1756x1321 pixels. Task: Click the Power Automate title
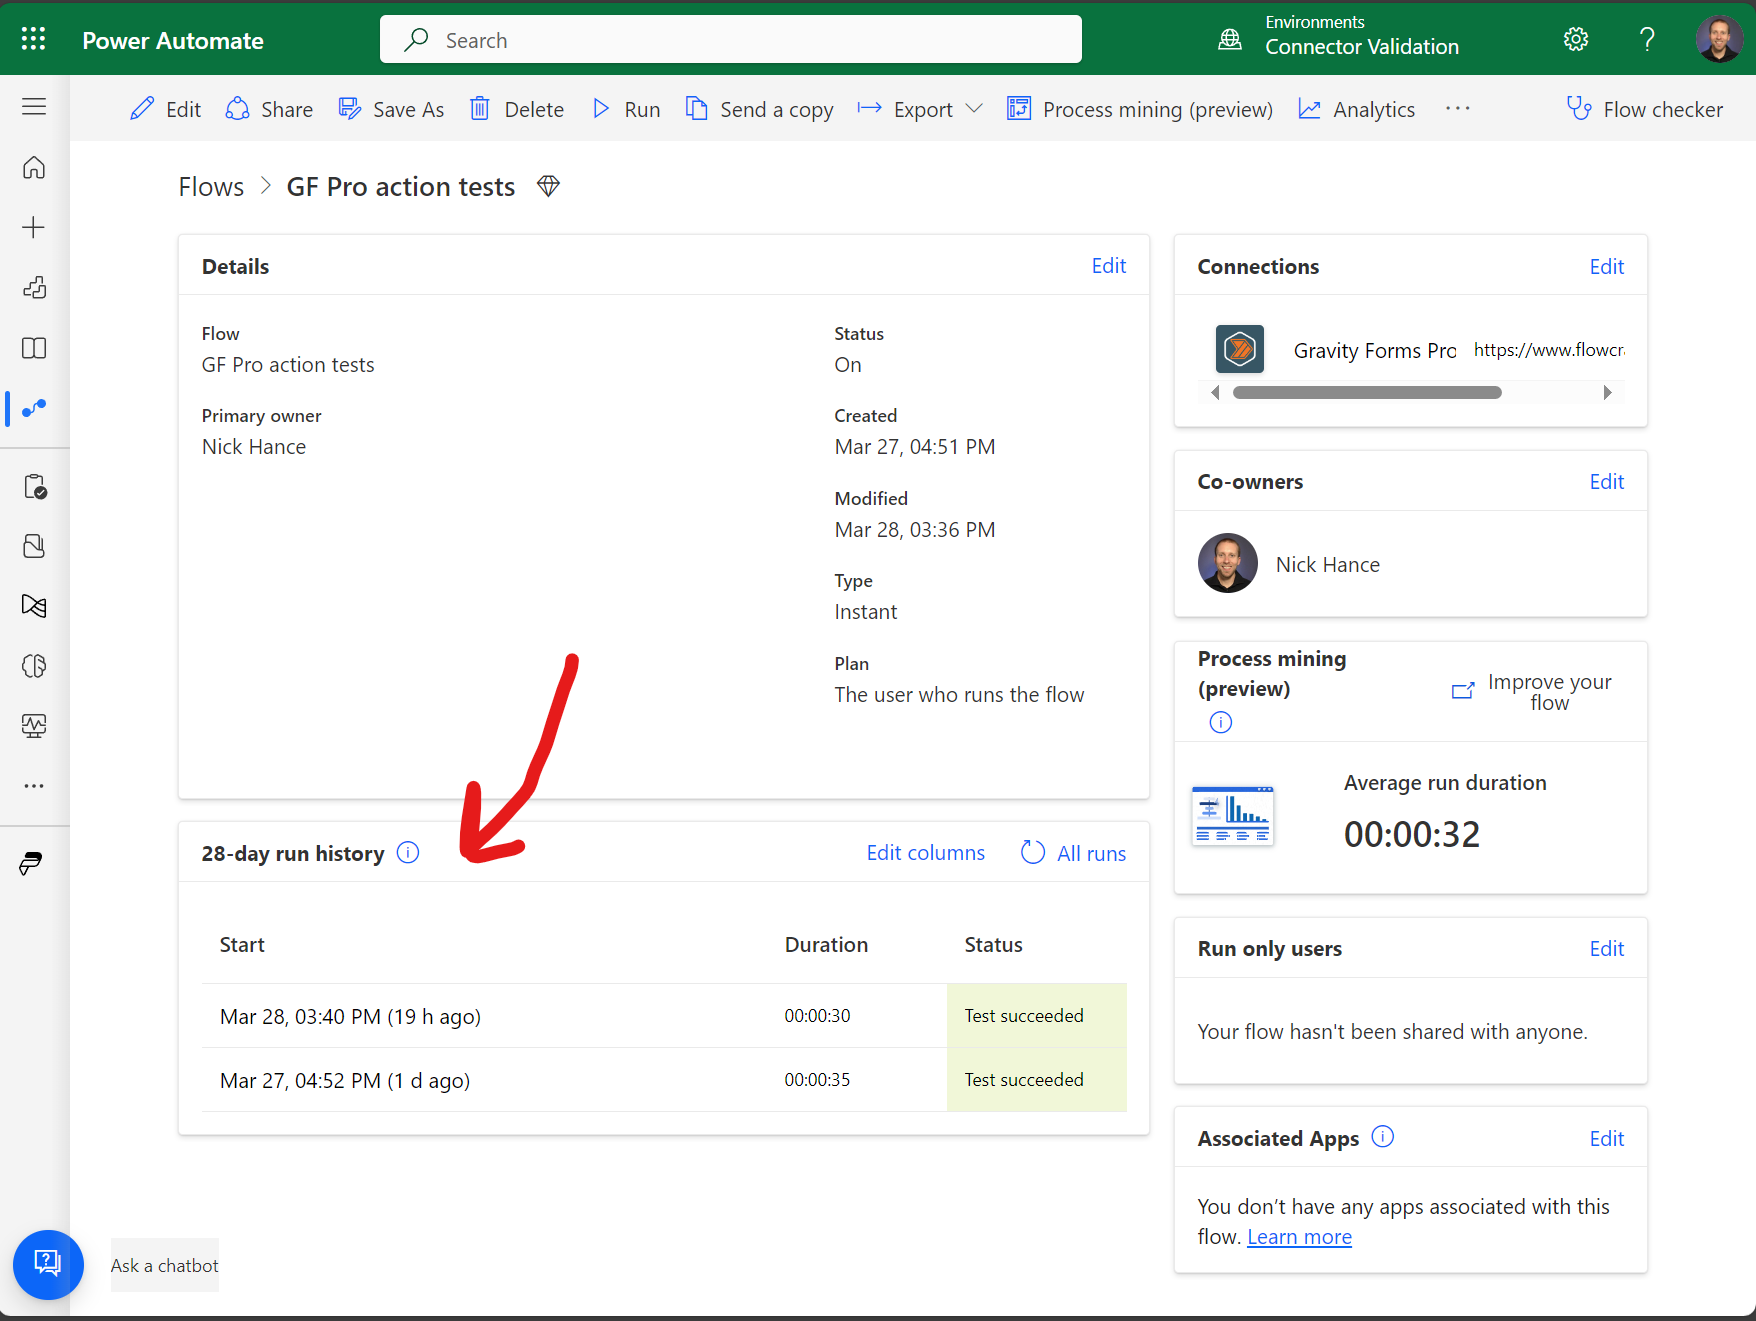click(x=173, y=41)
